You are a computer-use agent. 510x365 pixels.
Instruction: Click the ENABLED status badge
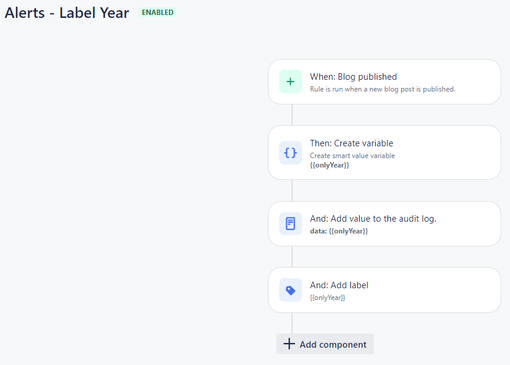pos(157,12)
